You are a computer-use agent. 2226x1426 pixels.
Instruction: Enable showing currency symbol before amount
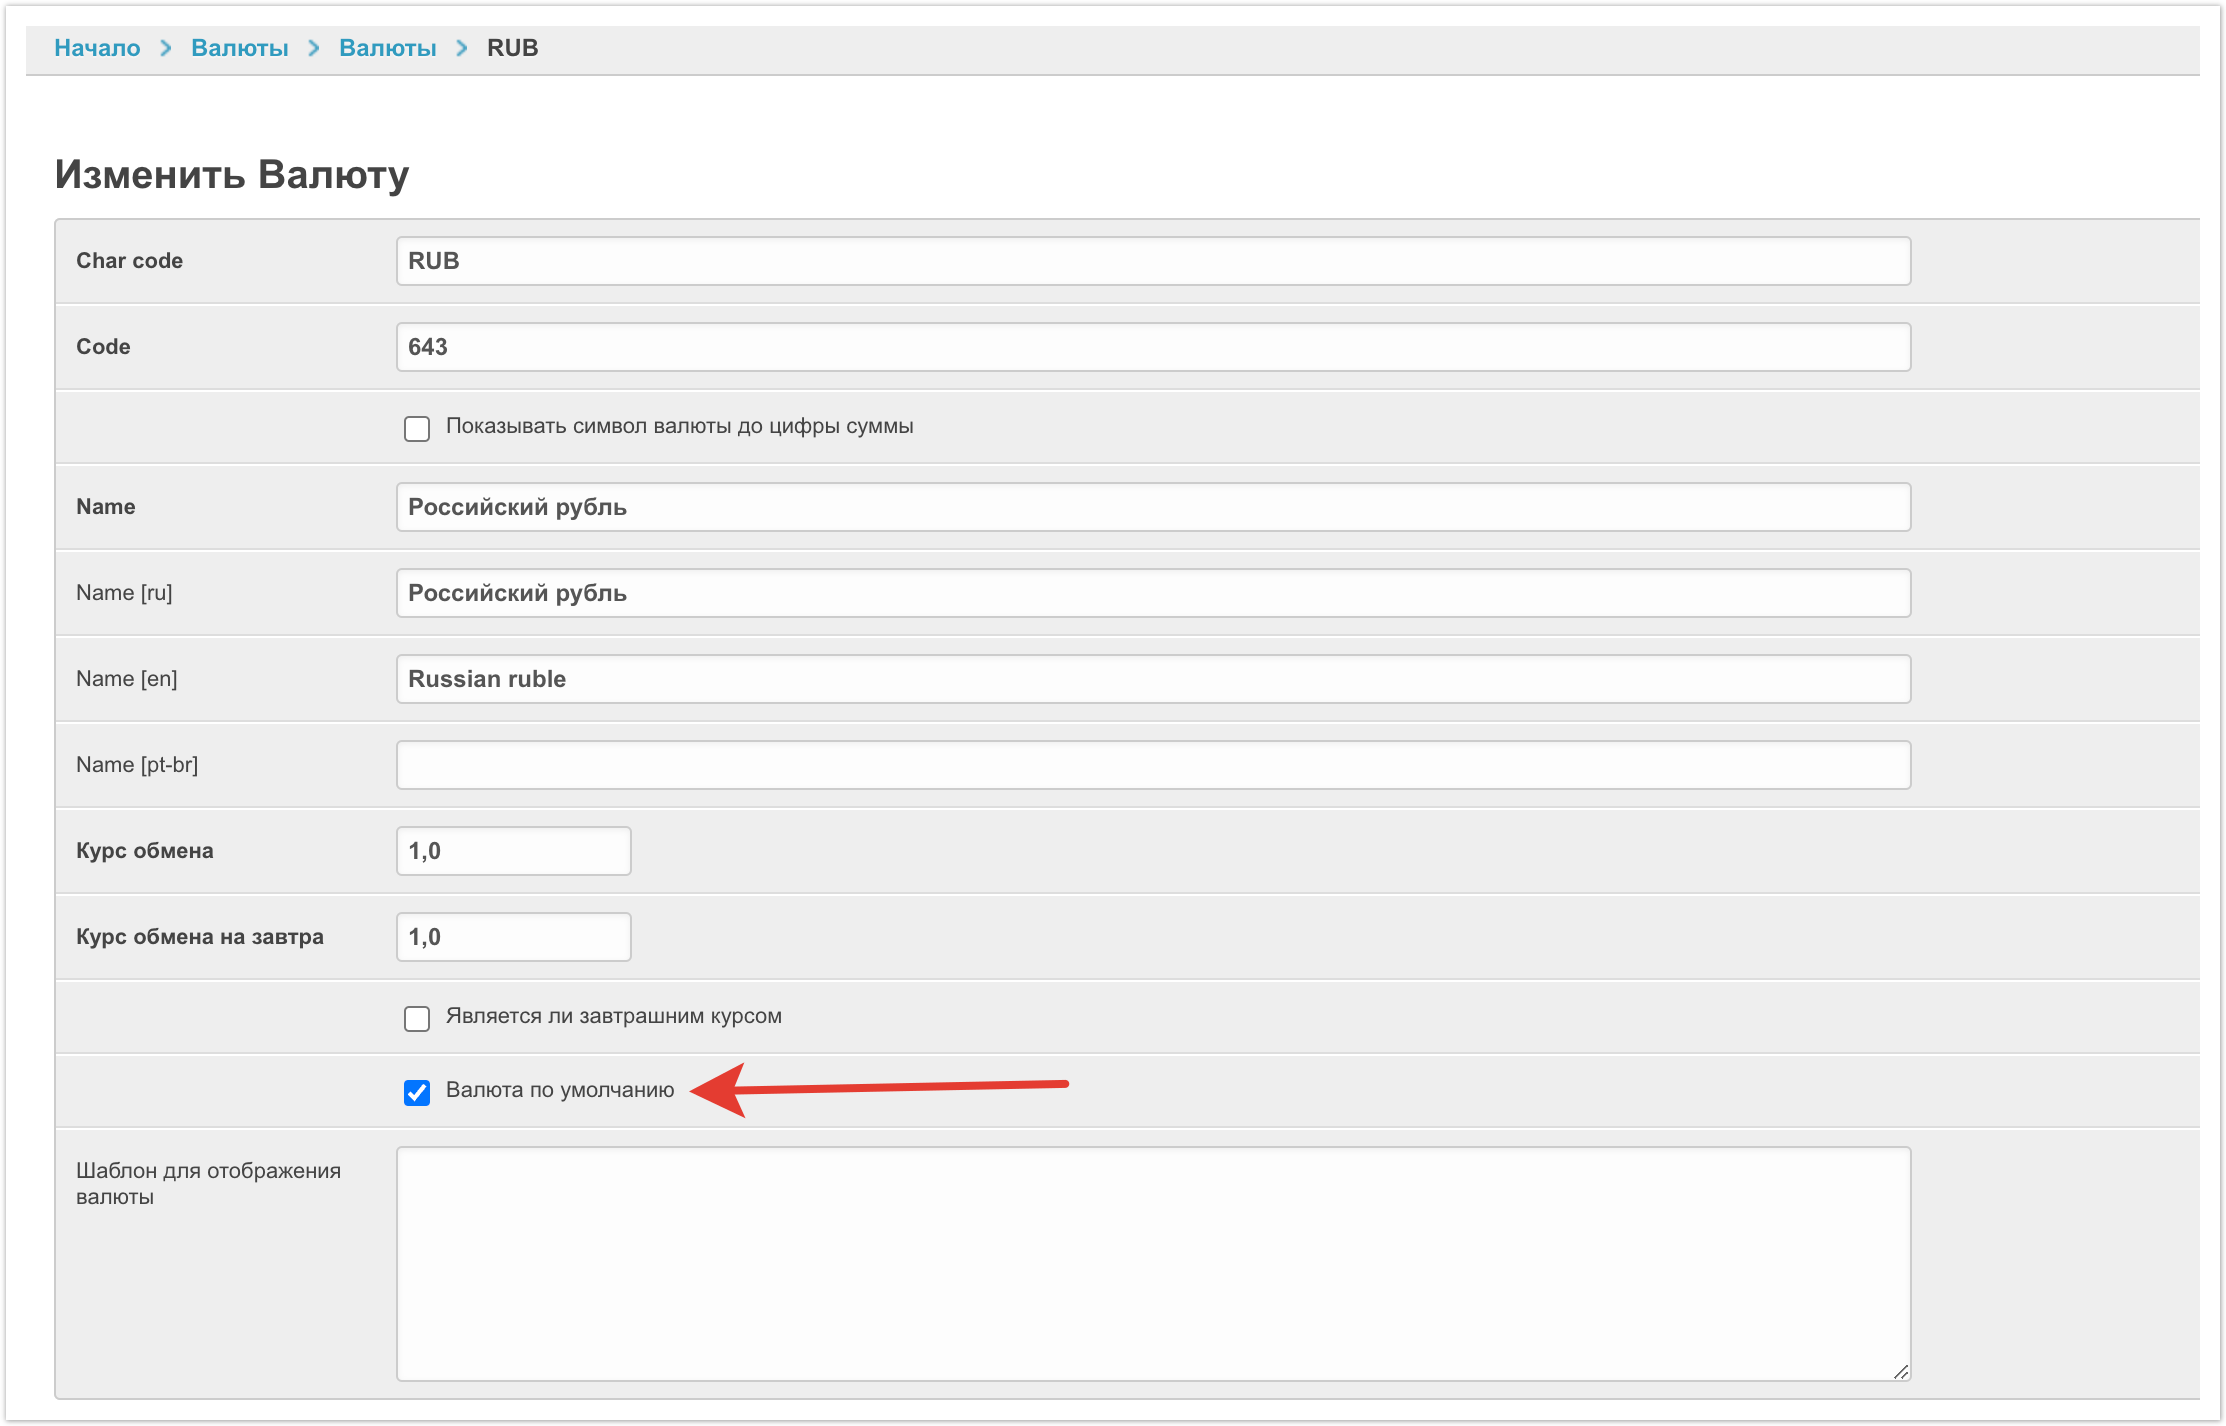[x=417, y=429]
